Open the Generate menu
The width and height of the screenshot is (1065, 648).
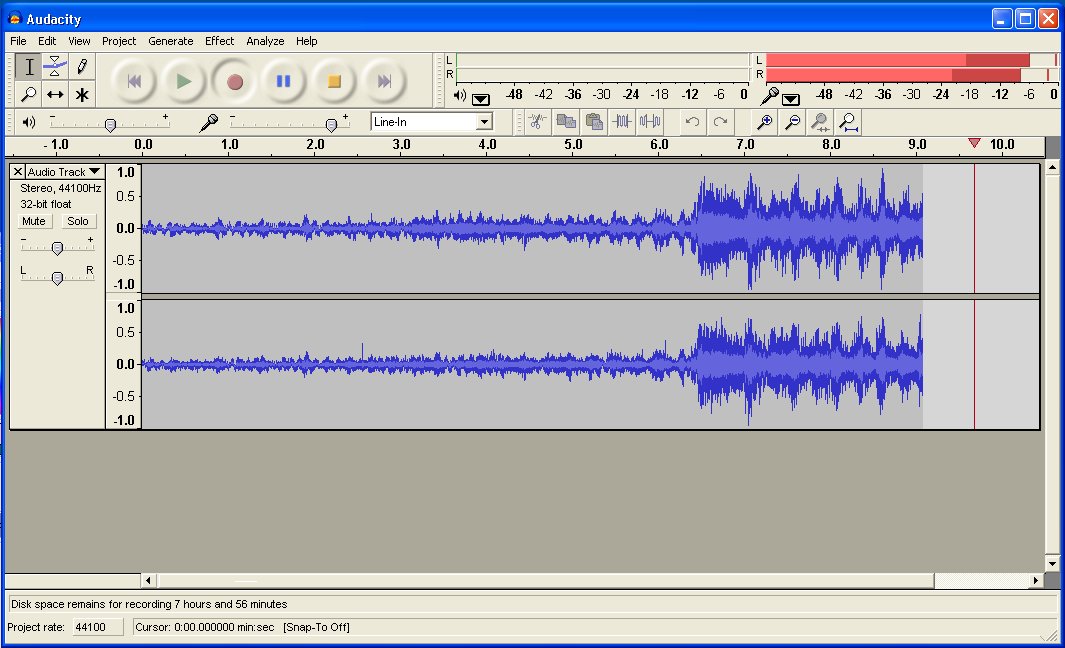click(x=170, y=41)
